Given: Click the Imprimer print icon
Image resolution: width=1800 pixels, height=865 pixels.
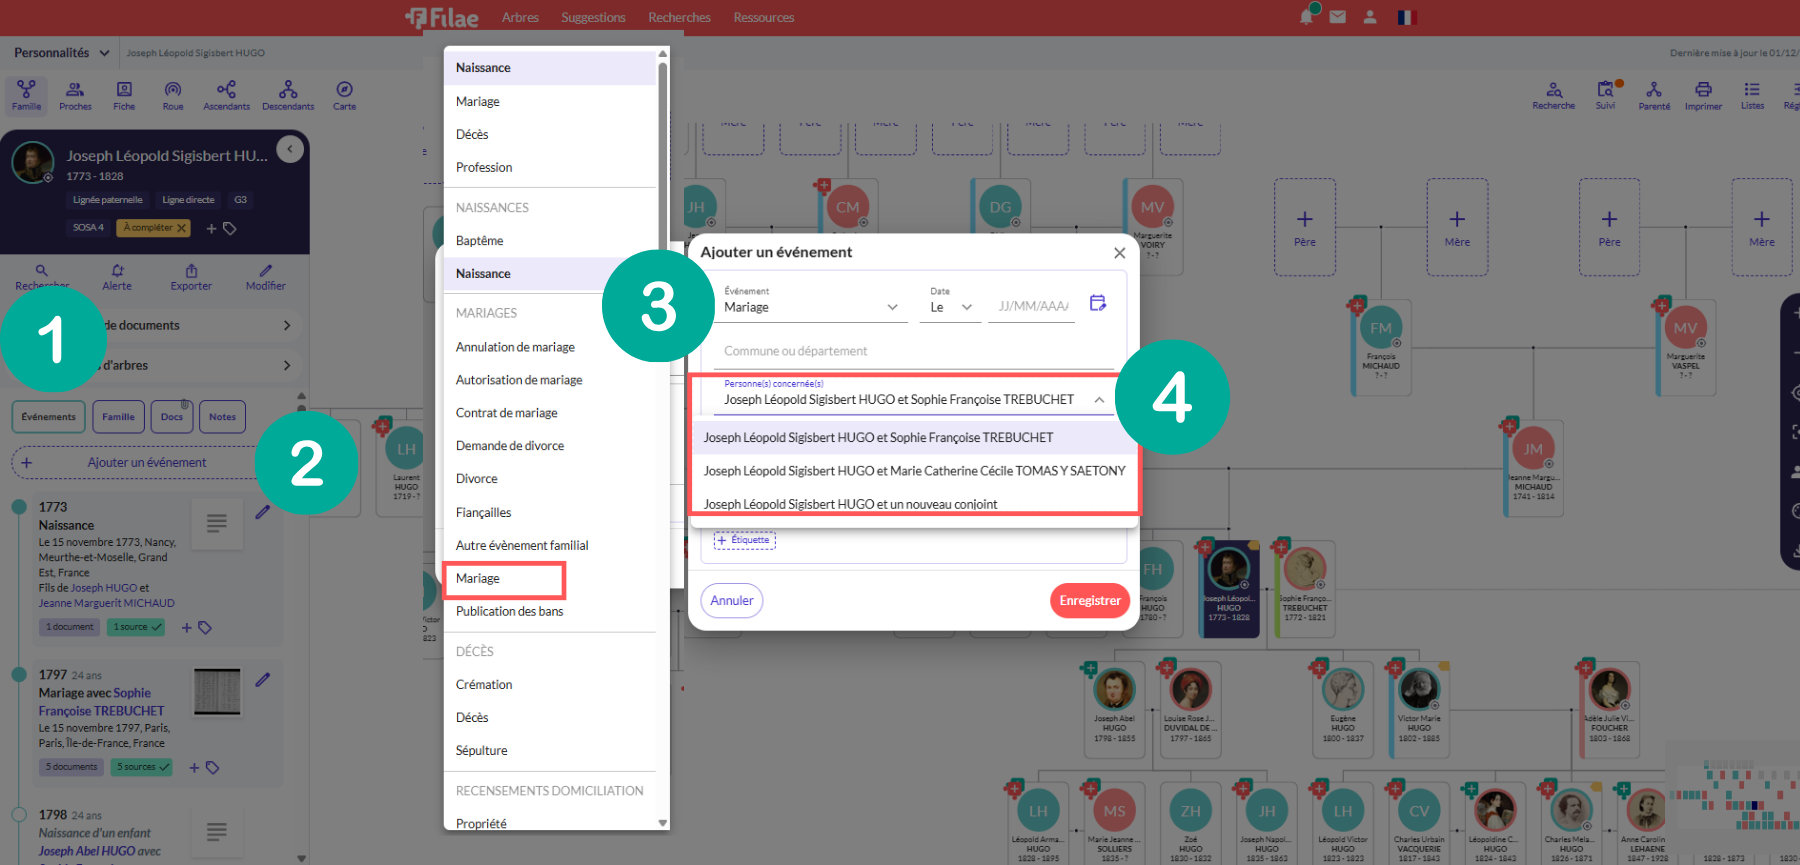Looking at the screenshot, I should click(x=1703, y=95).
